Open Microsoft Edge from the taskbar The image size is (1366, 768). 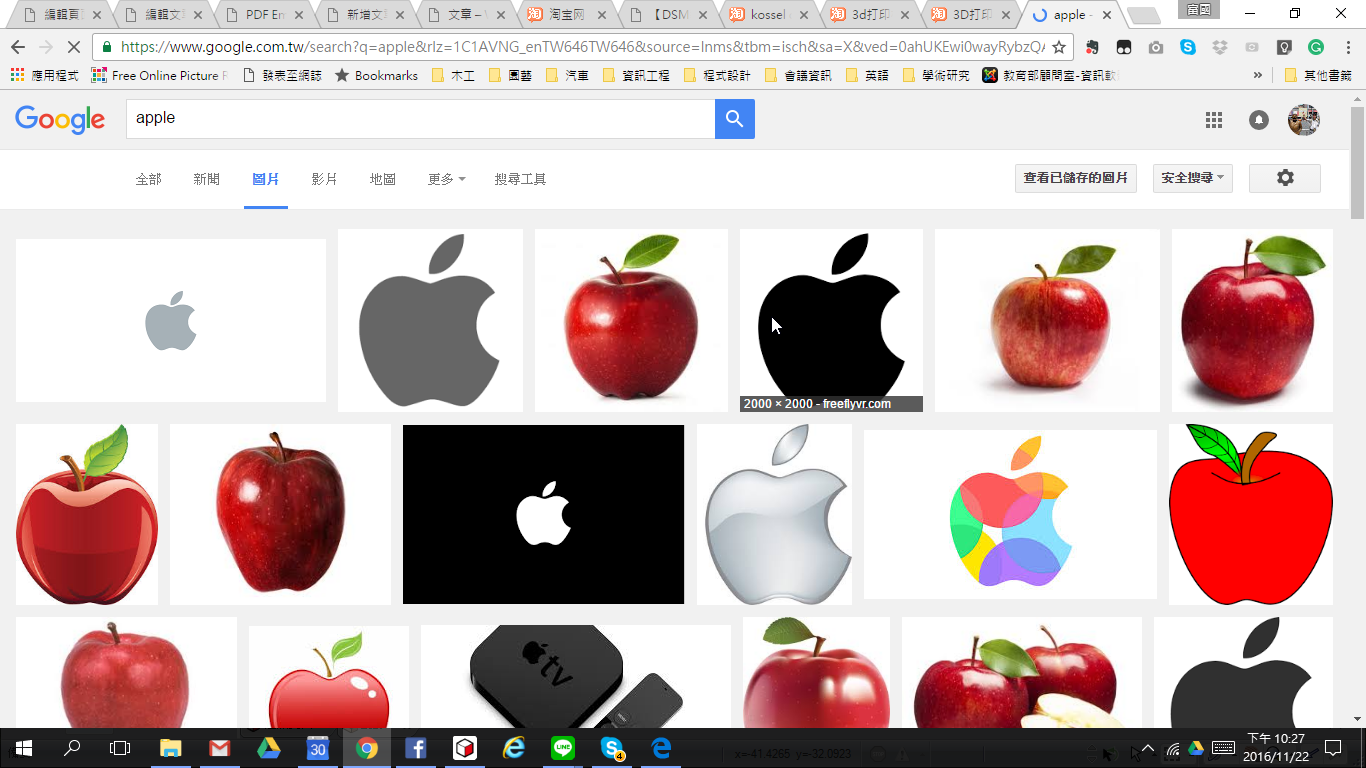click(661, 748)
